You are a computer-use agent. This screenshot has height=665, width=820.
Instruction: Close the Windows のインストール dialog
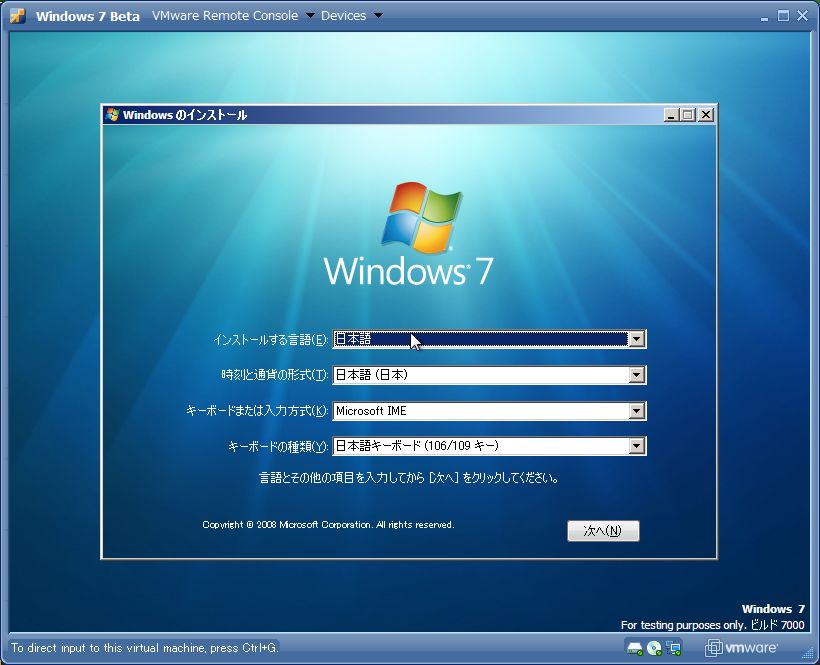[706, 114]
